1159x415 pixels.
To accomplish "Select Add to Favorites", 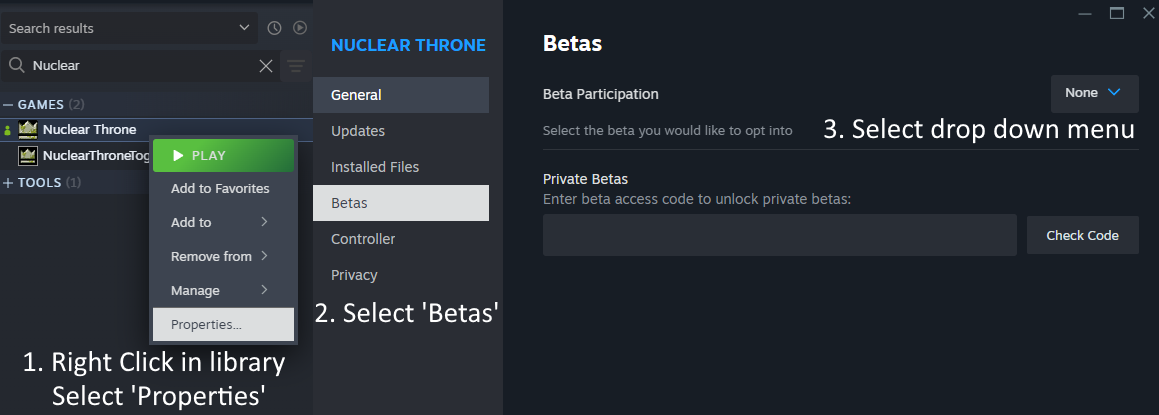I will click(x=222, y=188).
